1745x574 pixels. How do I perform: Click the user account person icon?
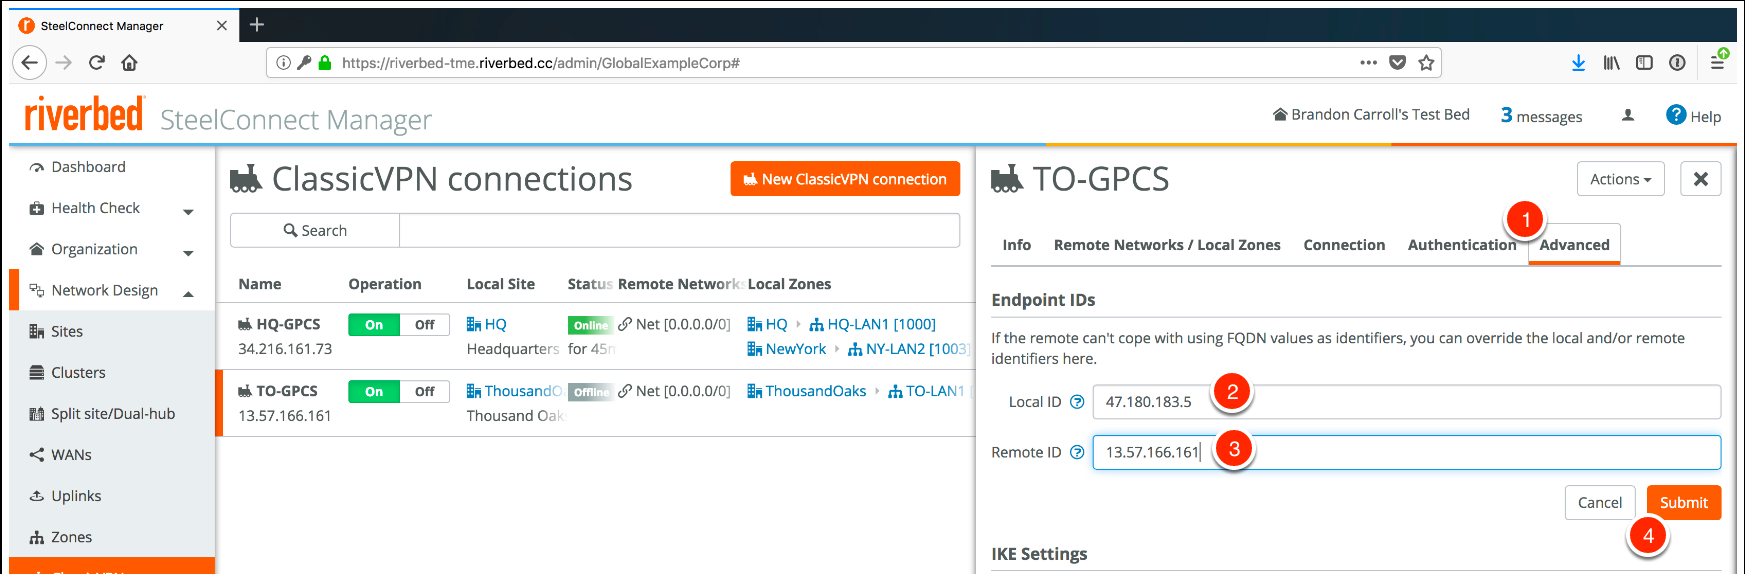pos(1628,115)
